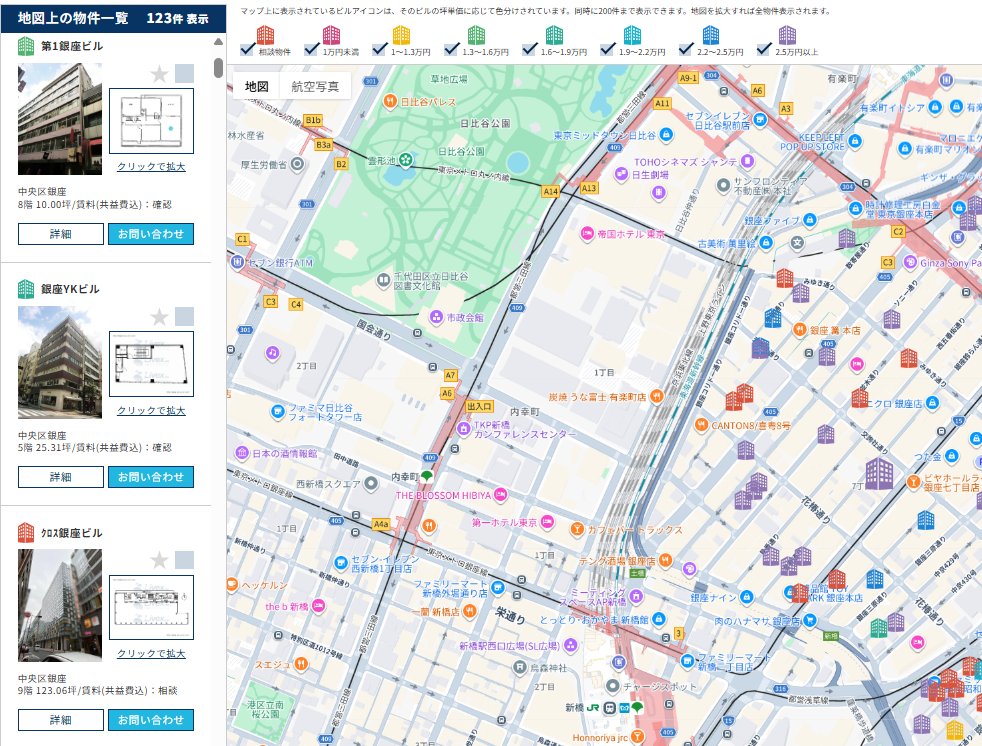Select the カフェバー トラックス marker
This screenshot has width=982, height=746.
(577, 529)
